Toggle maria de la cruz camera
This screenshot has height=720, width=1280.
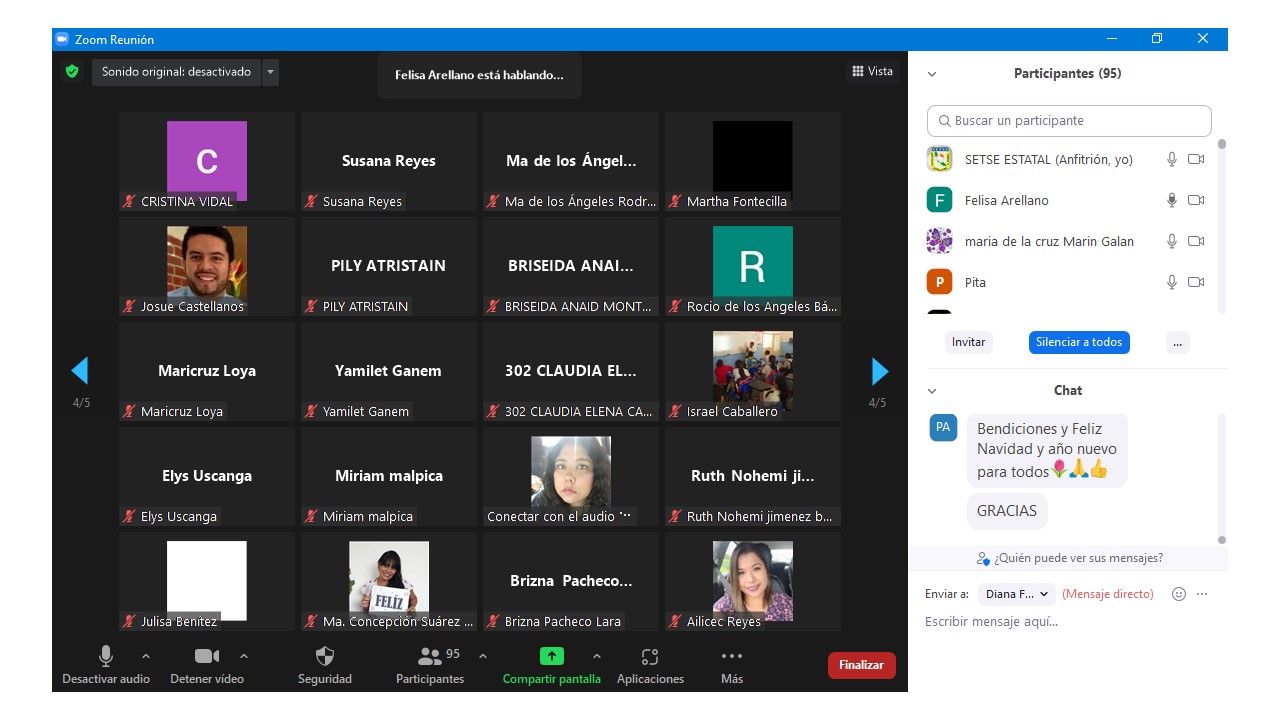tap(1196, 241)
